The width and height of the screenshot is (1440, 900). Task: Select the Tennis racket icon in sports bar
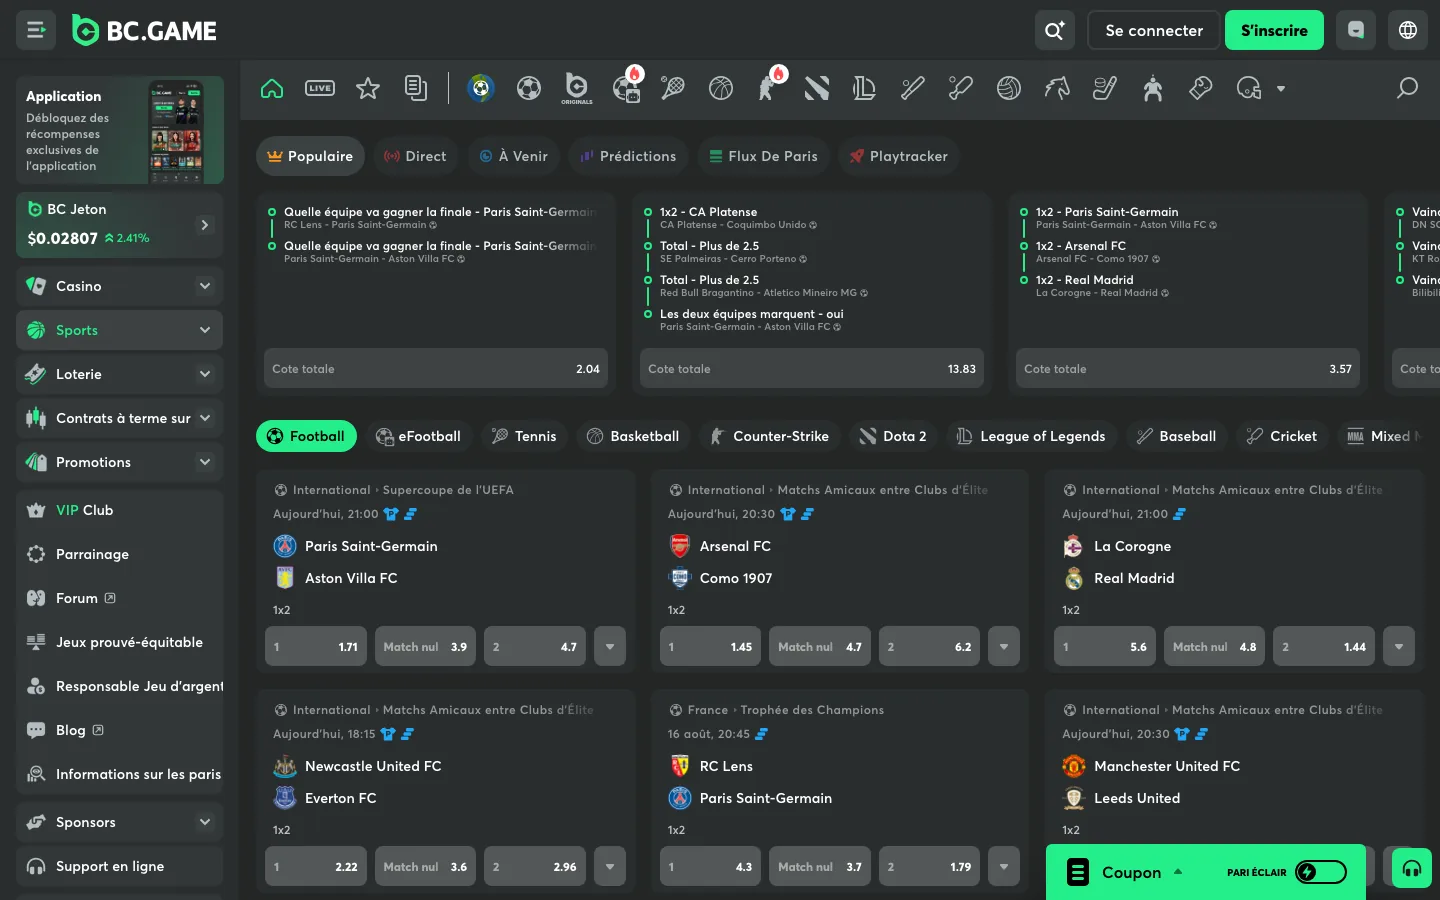point(673,88)
